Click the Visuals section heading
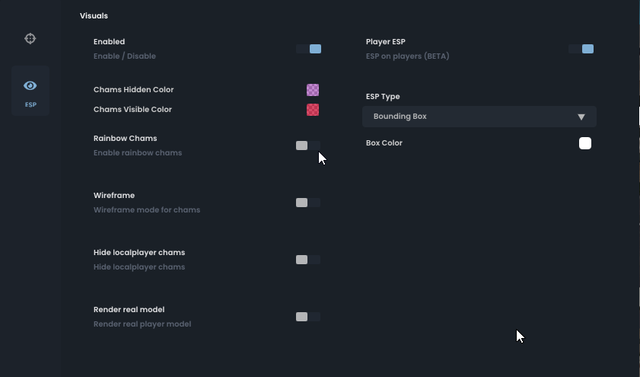Screen dimensions: 640x377 (94, 16)
